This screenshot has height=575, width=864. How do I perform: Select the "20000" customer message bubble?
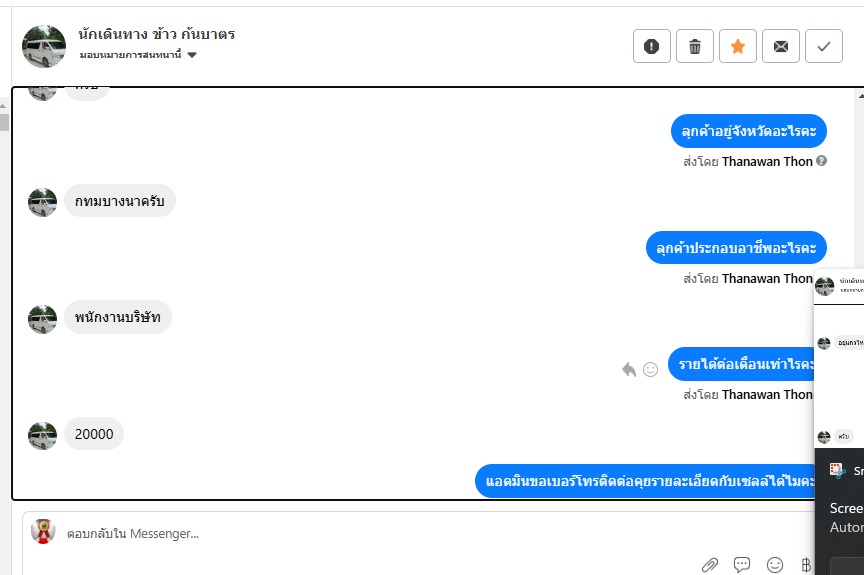pos(94,434)
